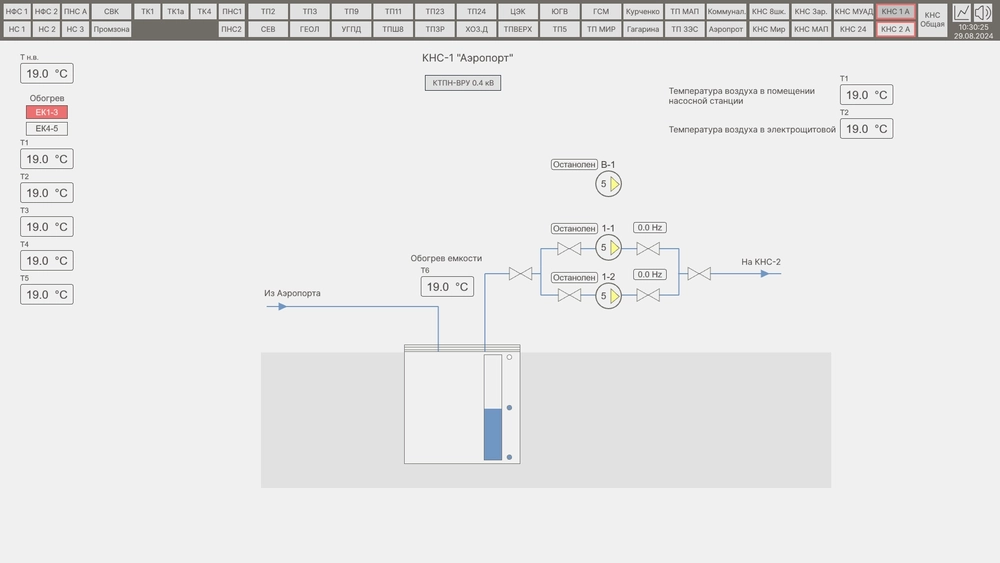Open the КНС Общая overview tab
1000x563 pixels.
point(932,20)
